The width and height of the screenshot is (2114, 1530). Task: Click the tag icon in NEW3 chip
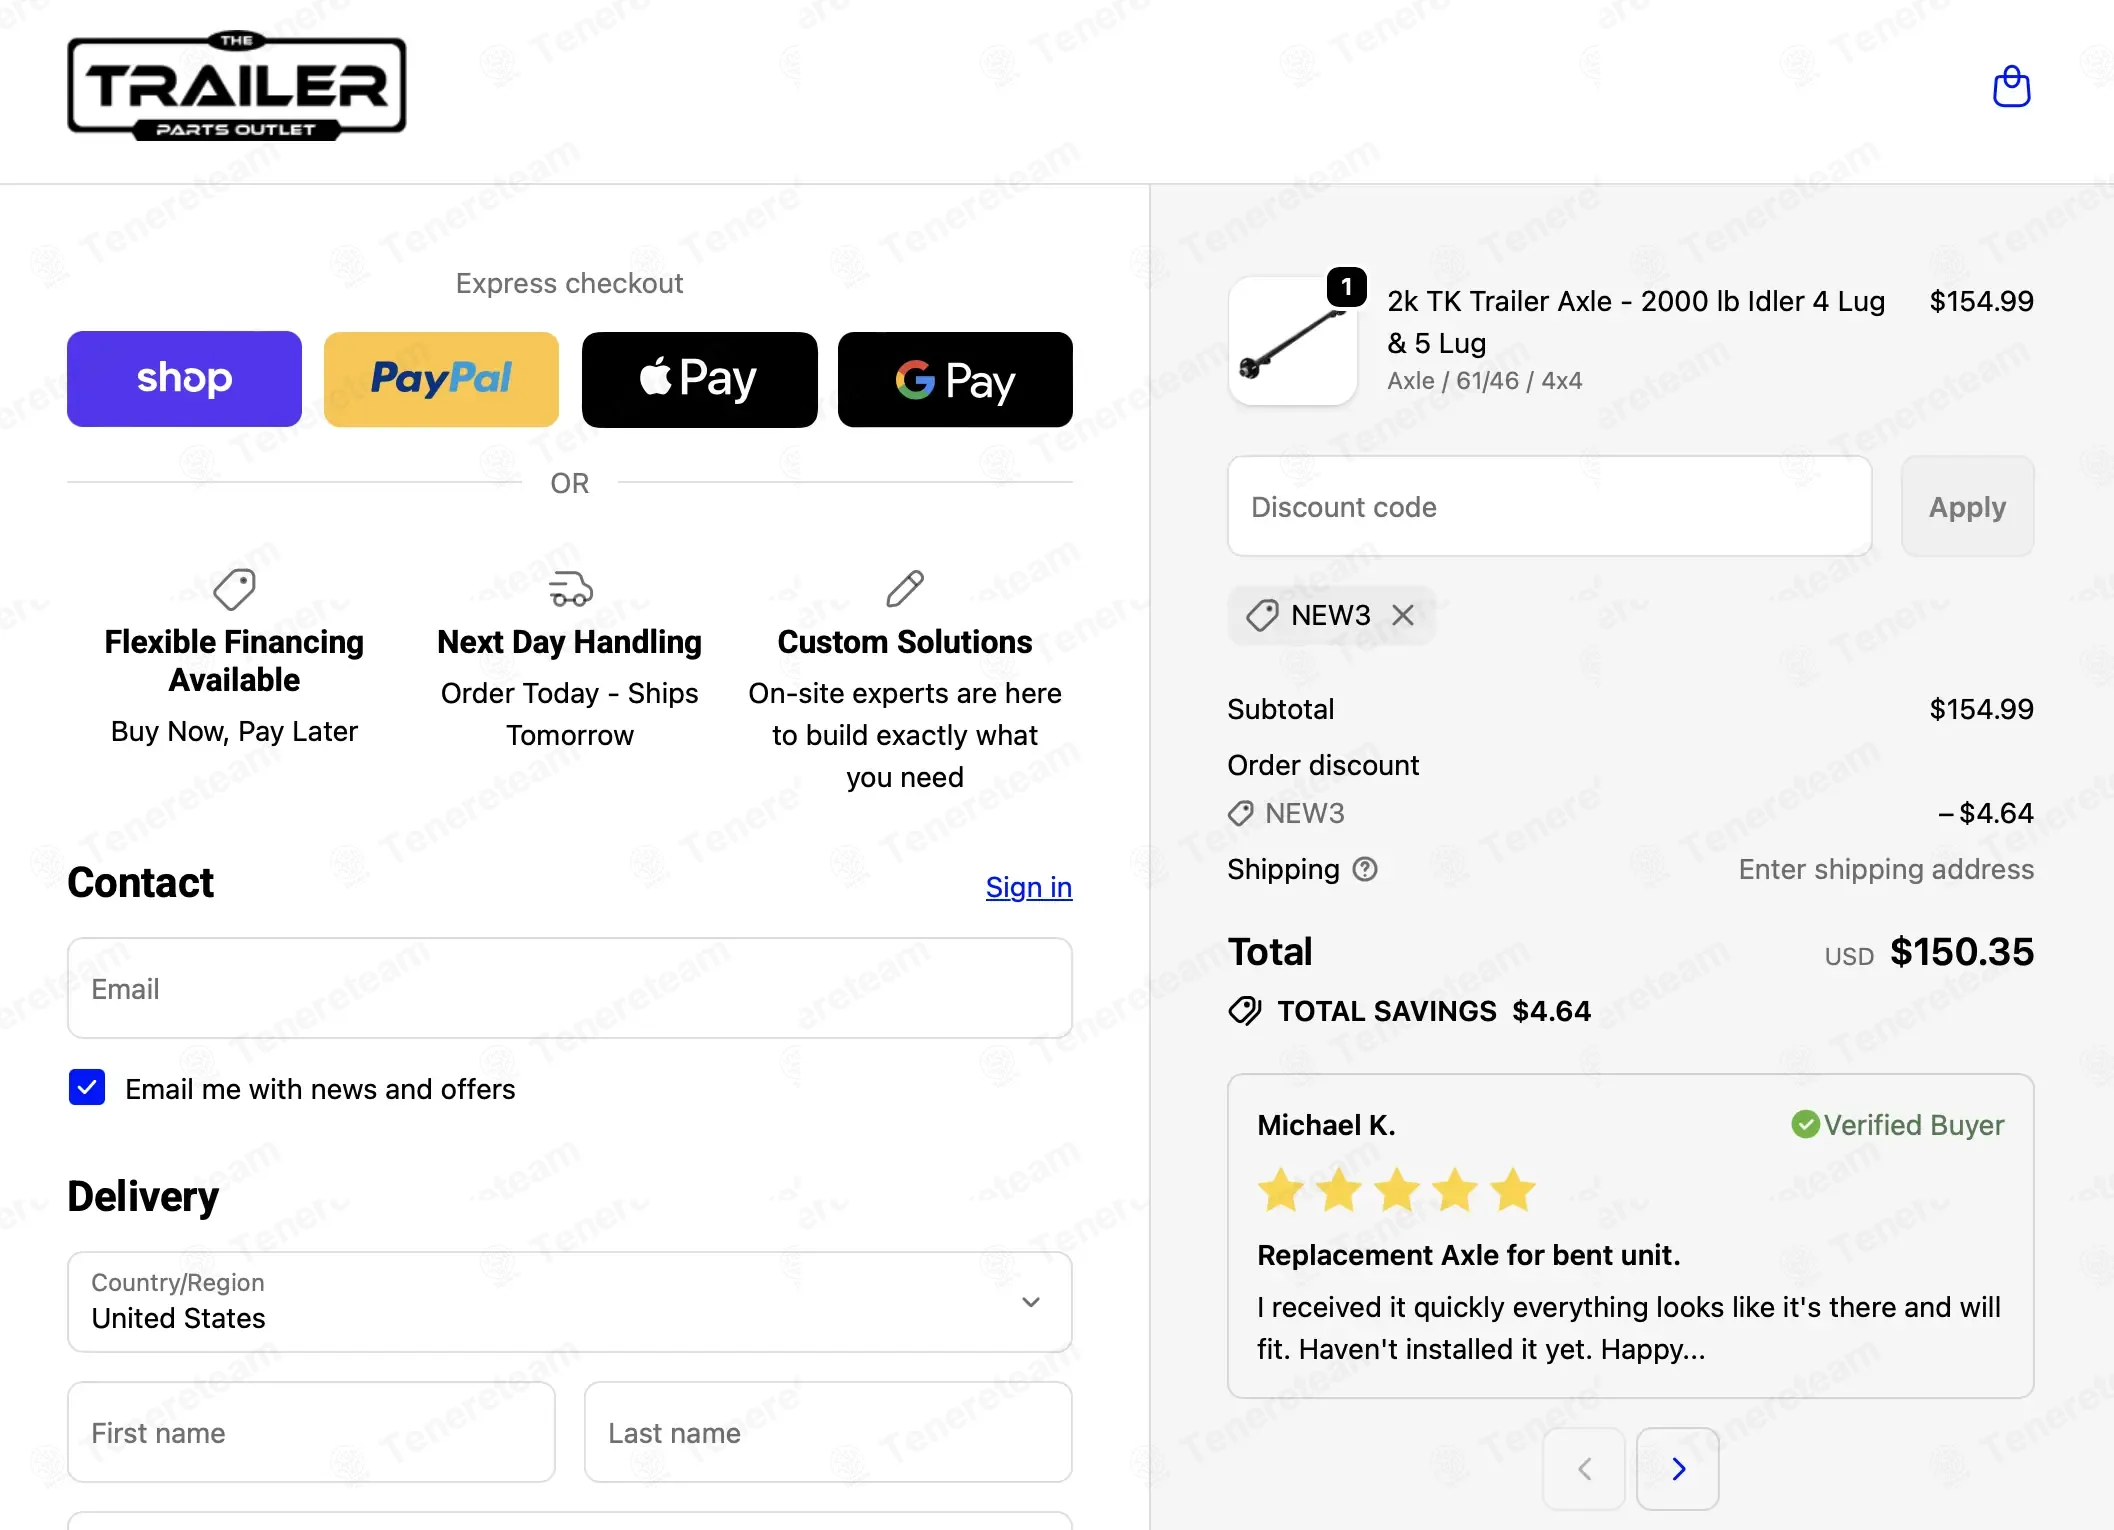1262,615
